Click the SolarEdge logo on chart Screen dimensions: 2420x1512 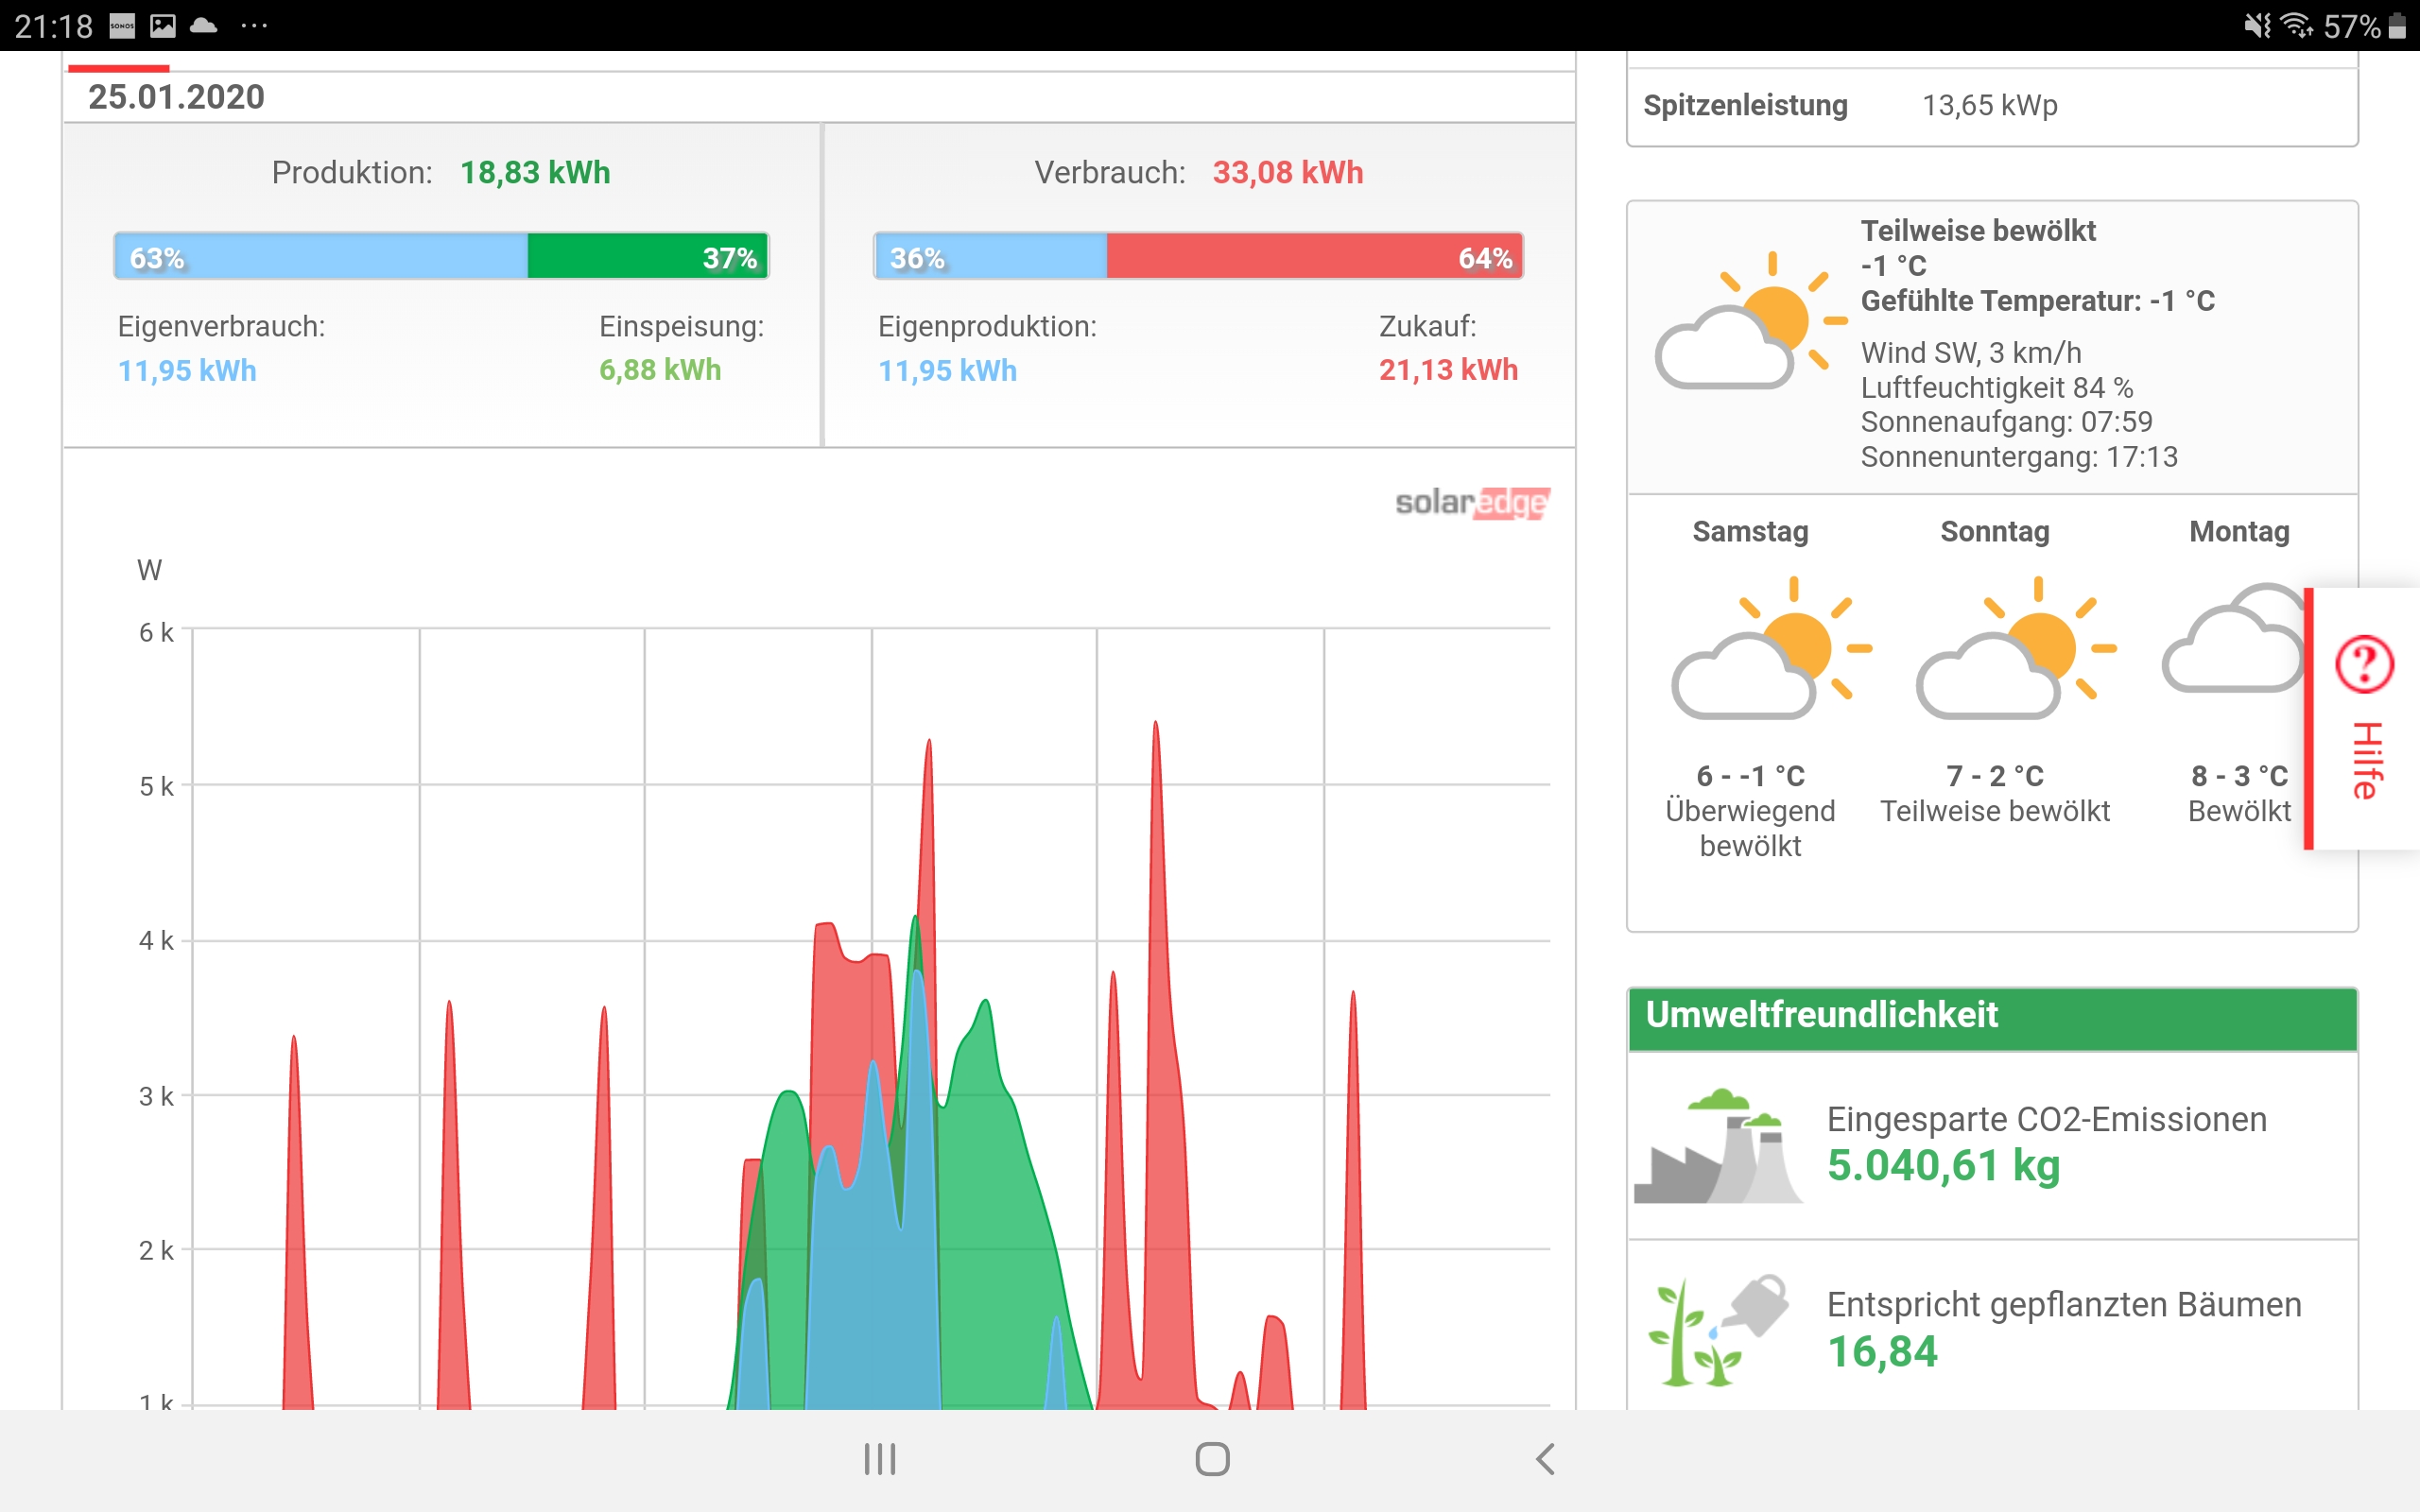click(x=1472, y=502)
